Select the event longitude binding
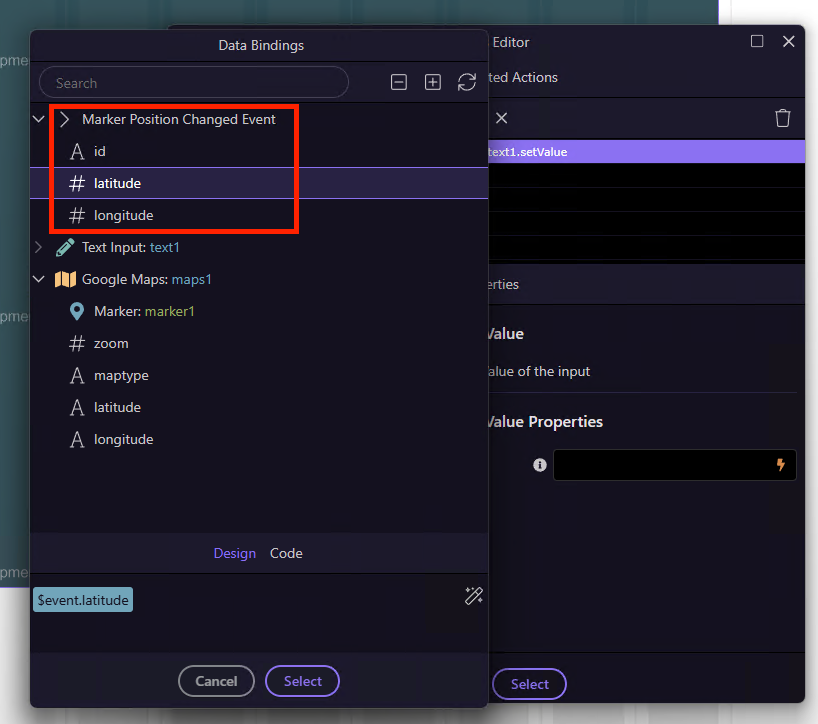The width and height of the screenshot is (818, 724). click(123, 215)
